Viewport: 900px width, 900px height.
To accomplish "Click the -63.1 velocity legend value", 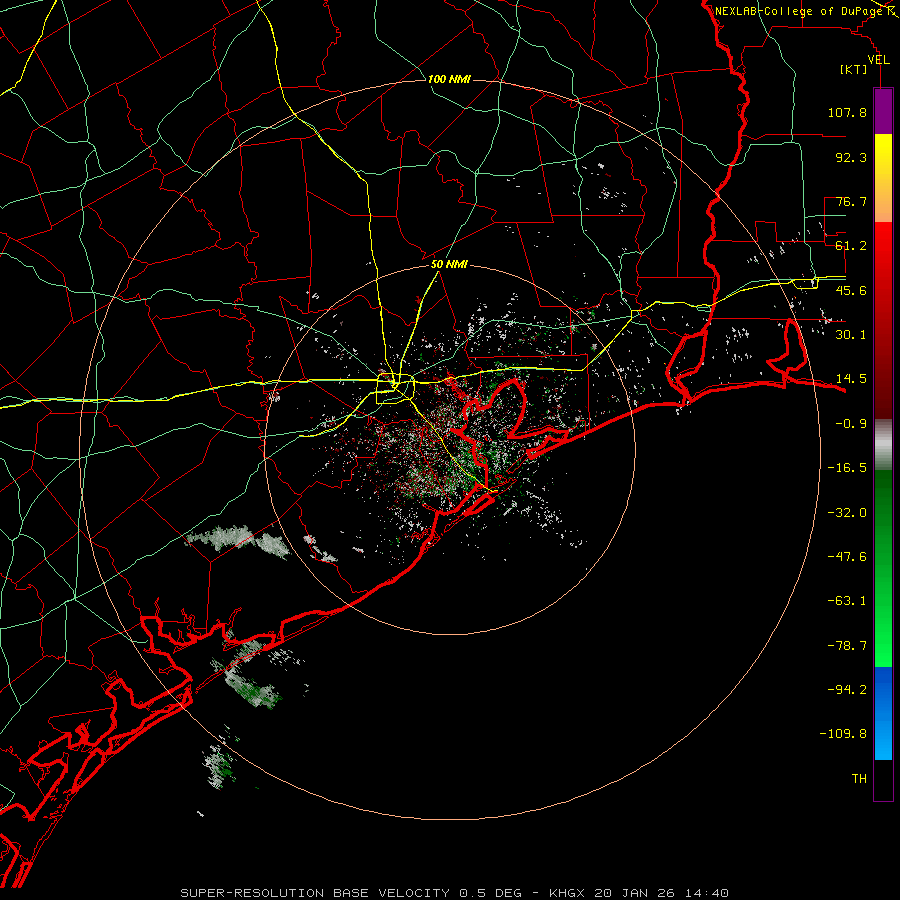I will (847, 601).
